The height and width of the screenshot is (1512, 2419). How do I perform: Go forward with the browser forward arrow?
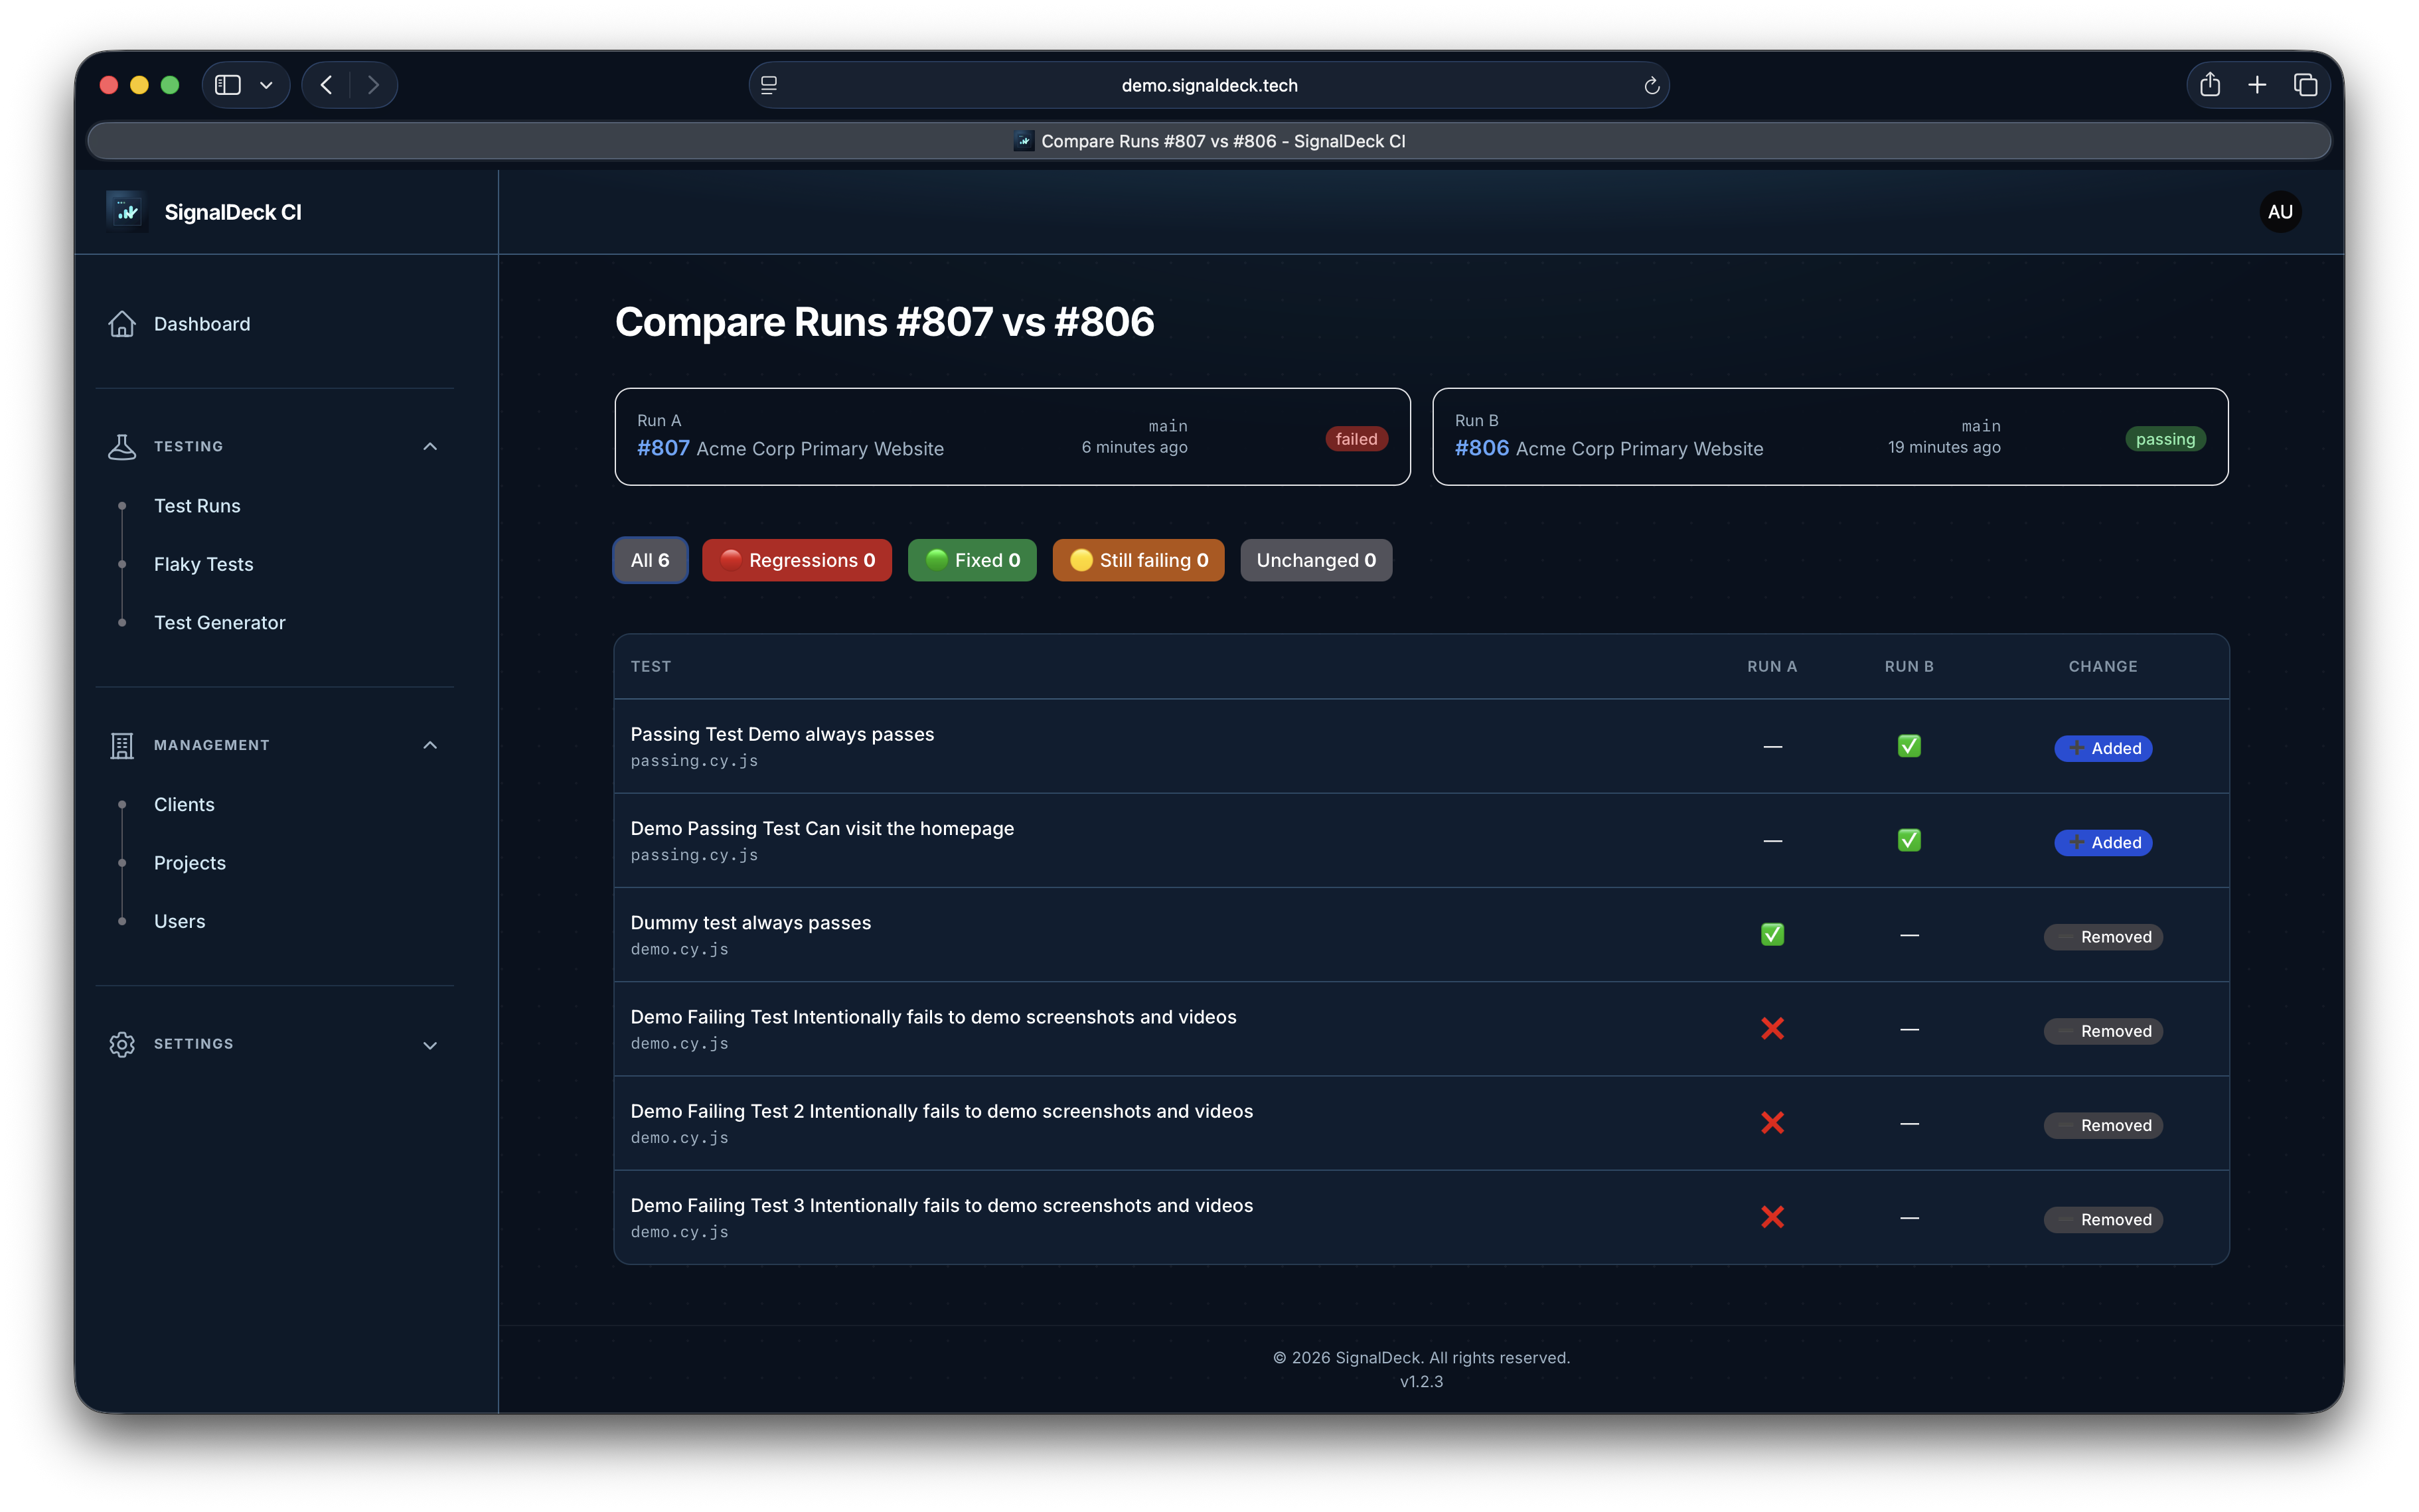[373, 85]
